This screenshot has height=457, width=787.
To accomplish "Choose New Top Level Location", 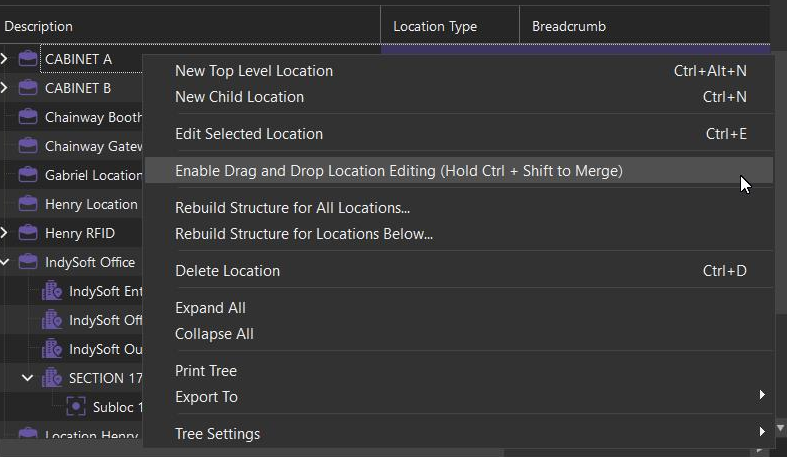I will pos(254,71).
